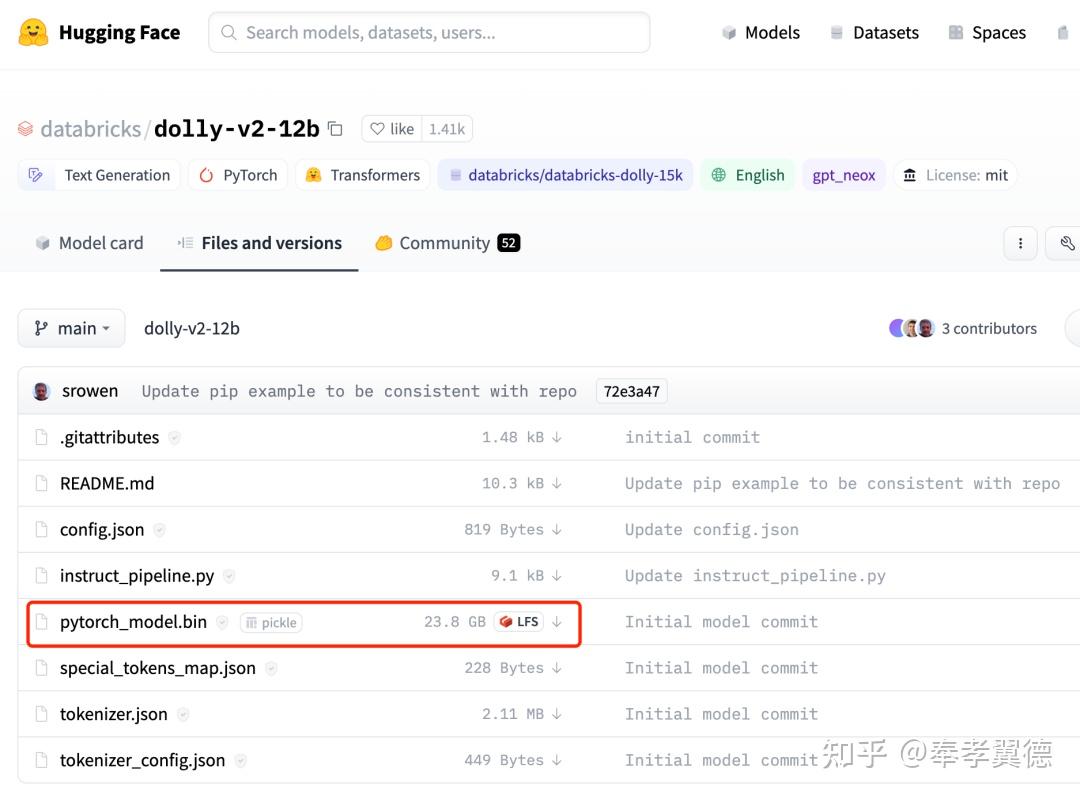Select the Transformers tag
The height and width of the screenshot is (798, 1080).
pos(362,175)
